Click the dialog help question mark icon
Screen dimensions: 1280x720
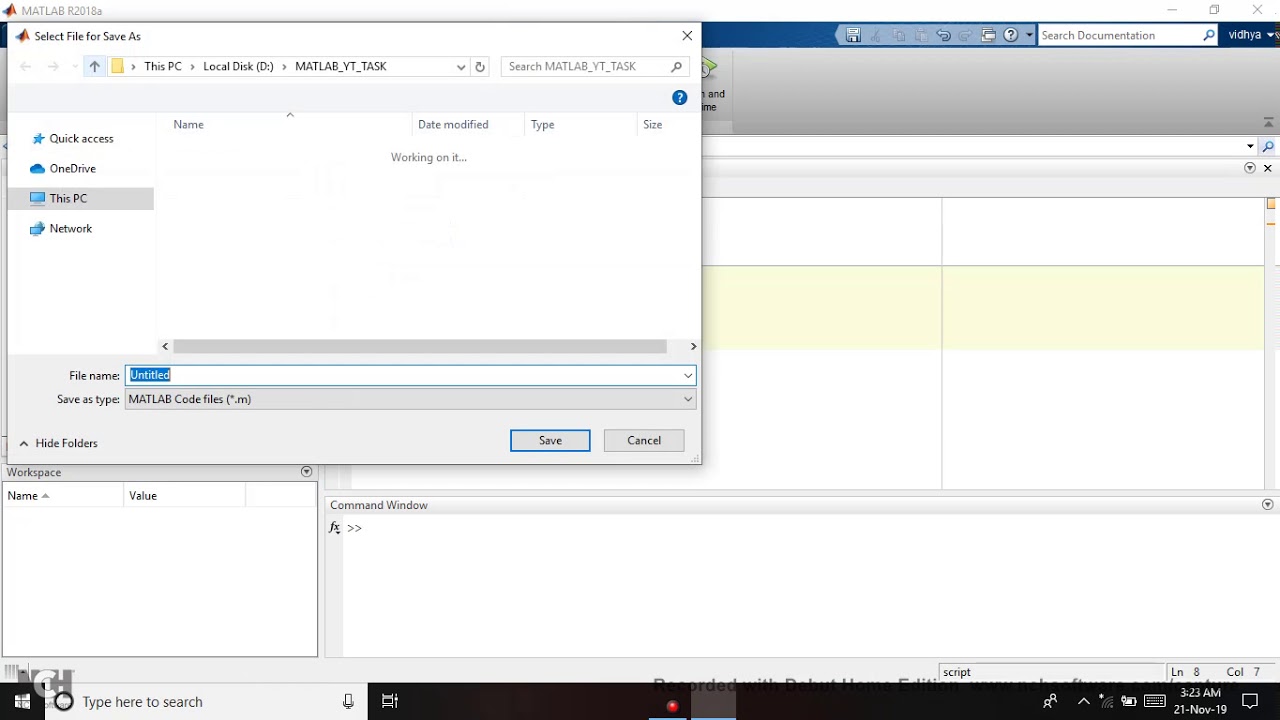click(x=680, y=97)
